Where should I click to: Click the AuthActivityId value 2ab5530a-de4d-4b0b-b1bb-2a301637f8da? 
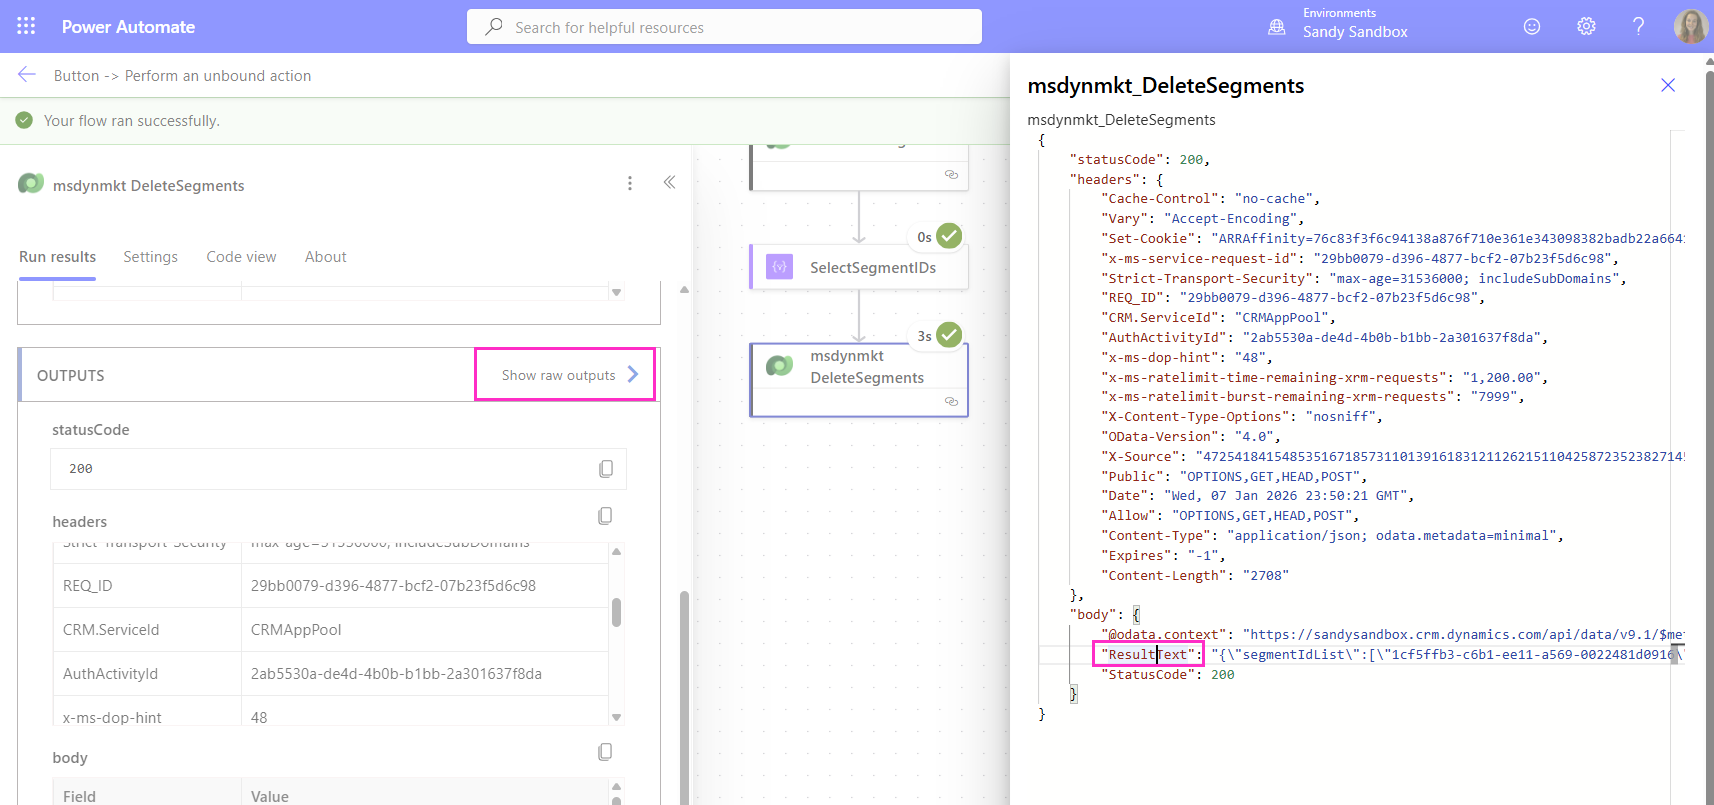coord(396,674)
